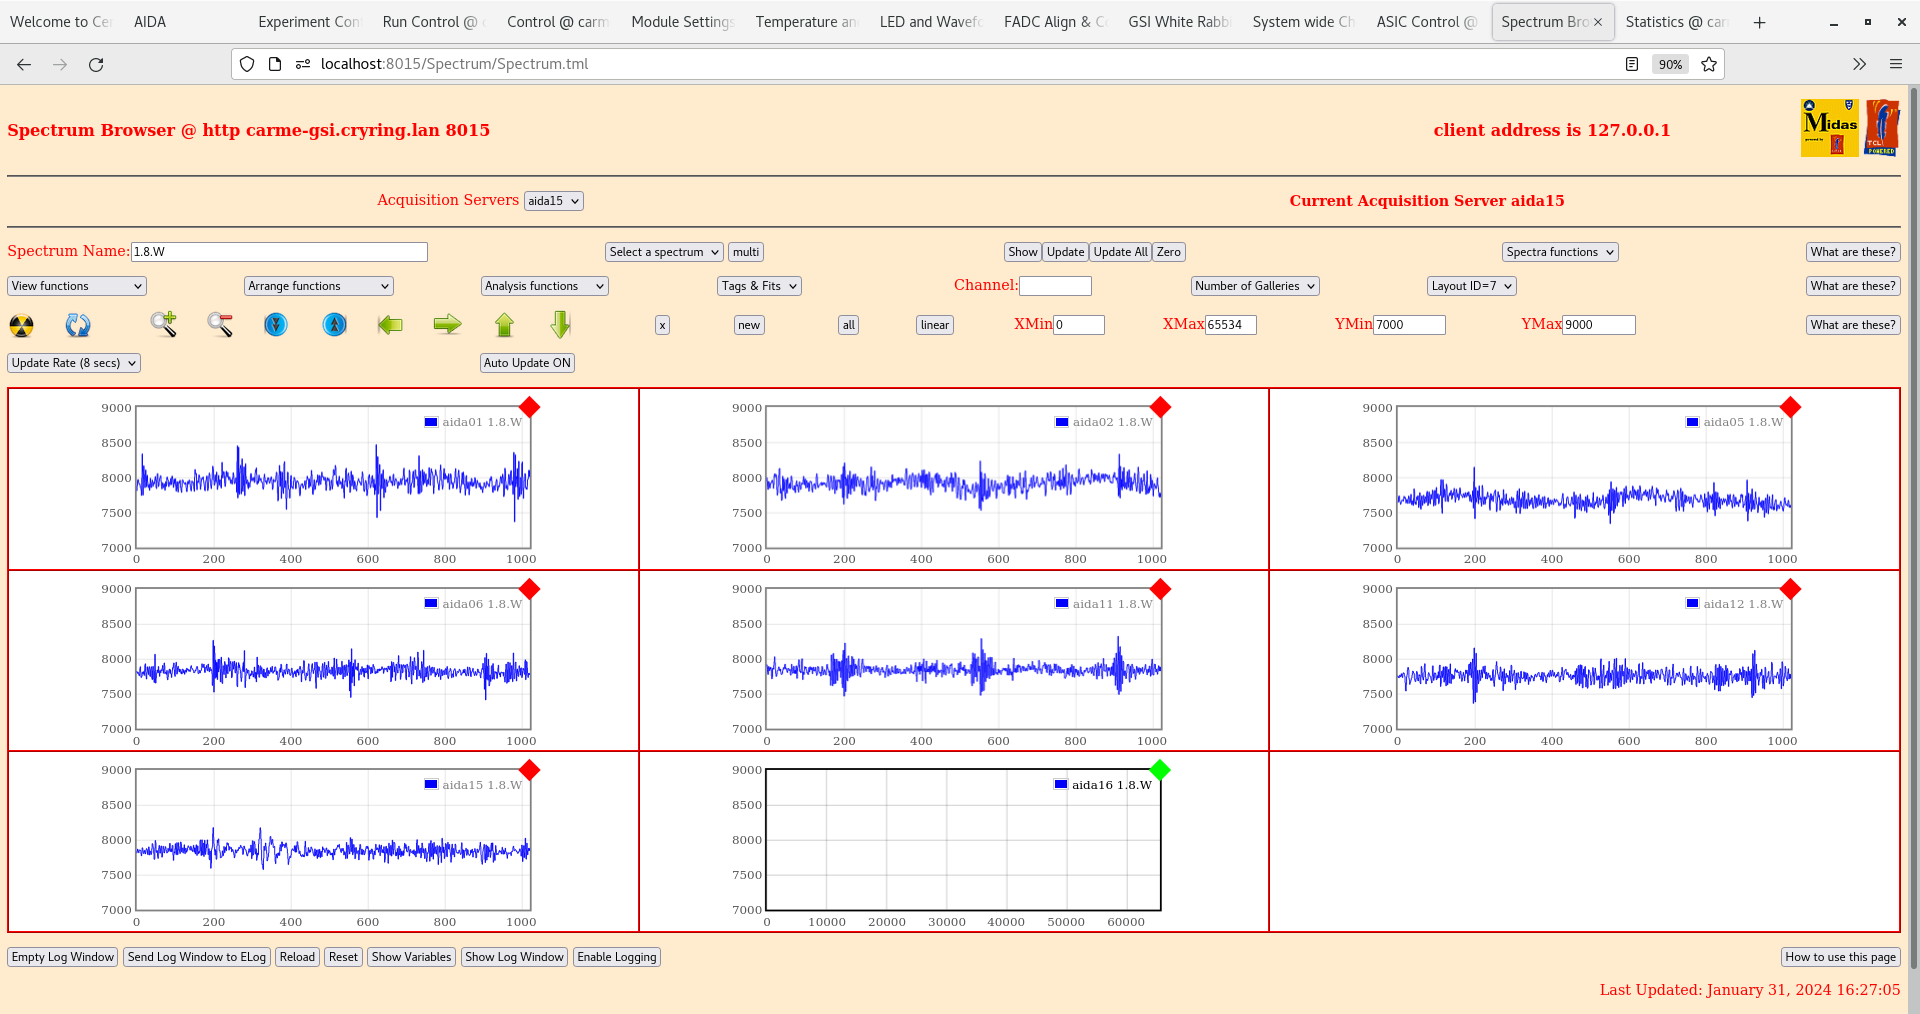
Task: Click the green diamond marker on aida16 plot
Action: coord(1160,770)
